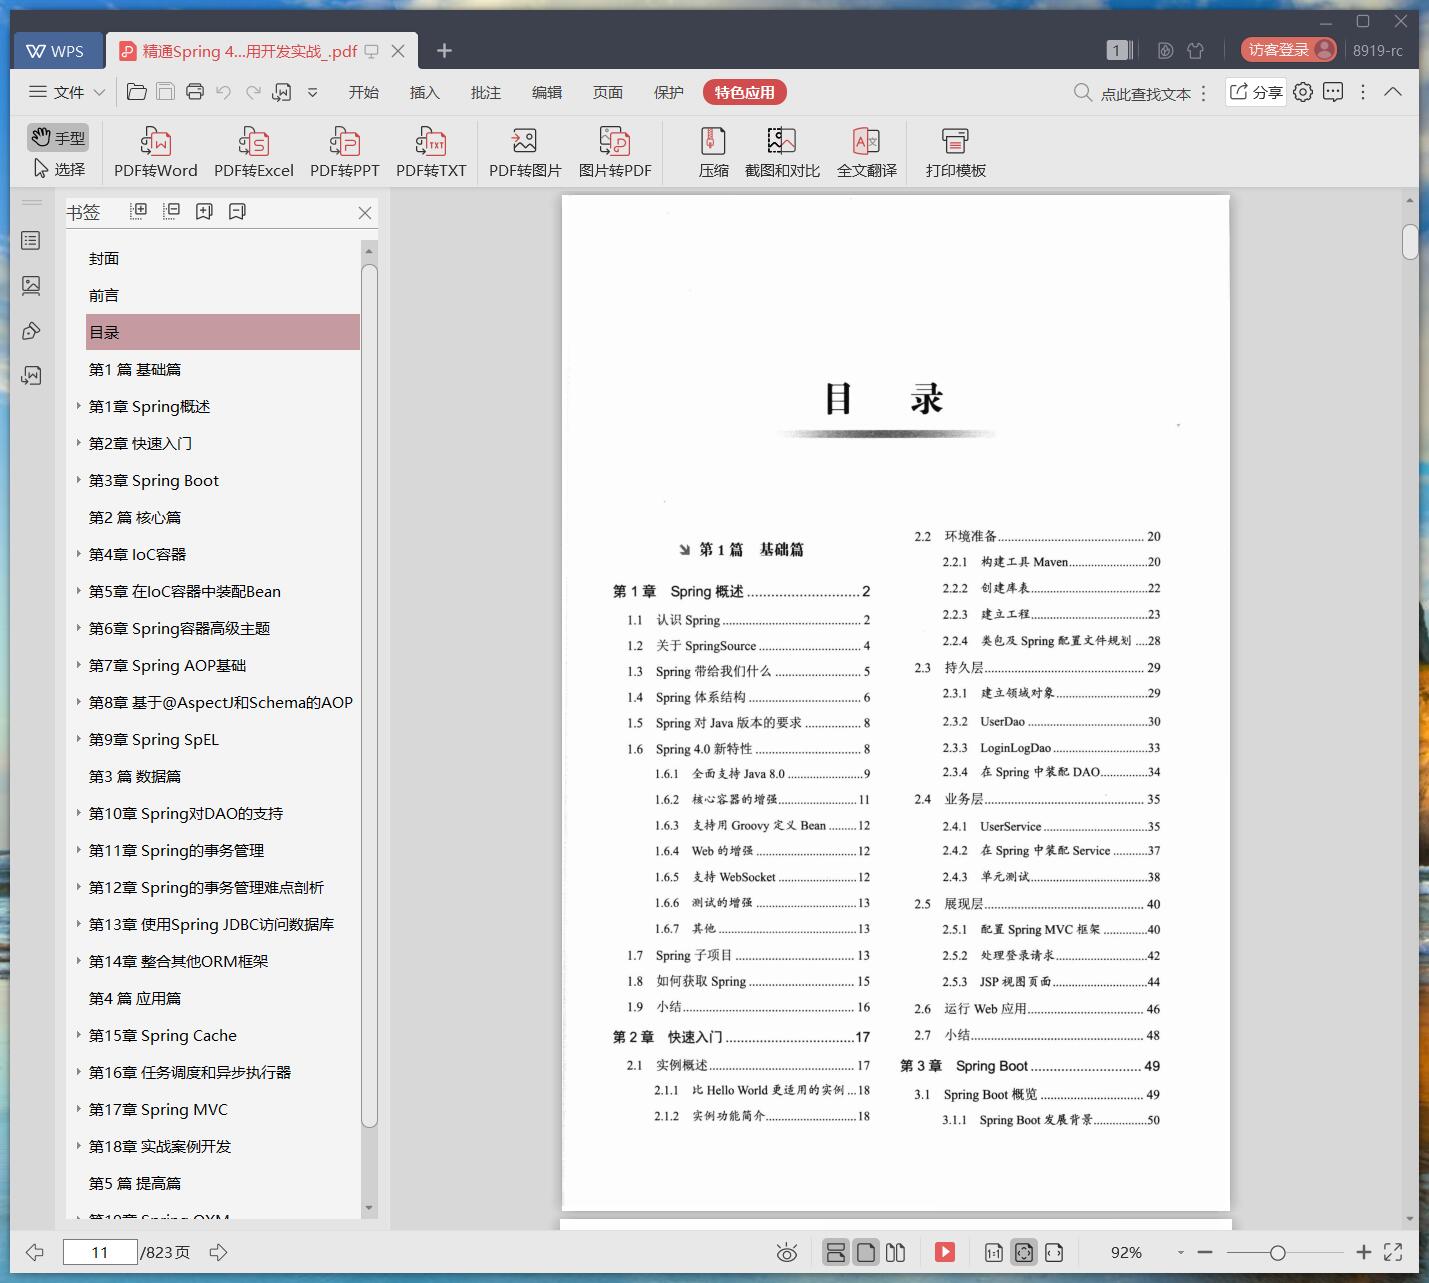Open settings gear near 分享
Image resolution: width=1429 pixels, height=1283 pixels.
[1303, 92]
